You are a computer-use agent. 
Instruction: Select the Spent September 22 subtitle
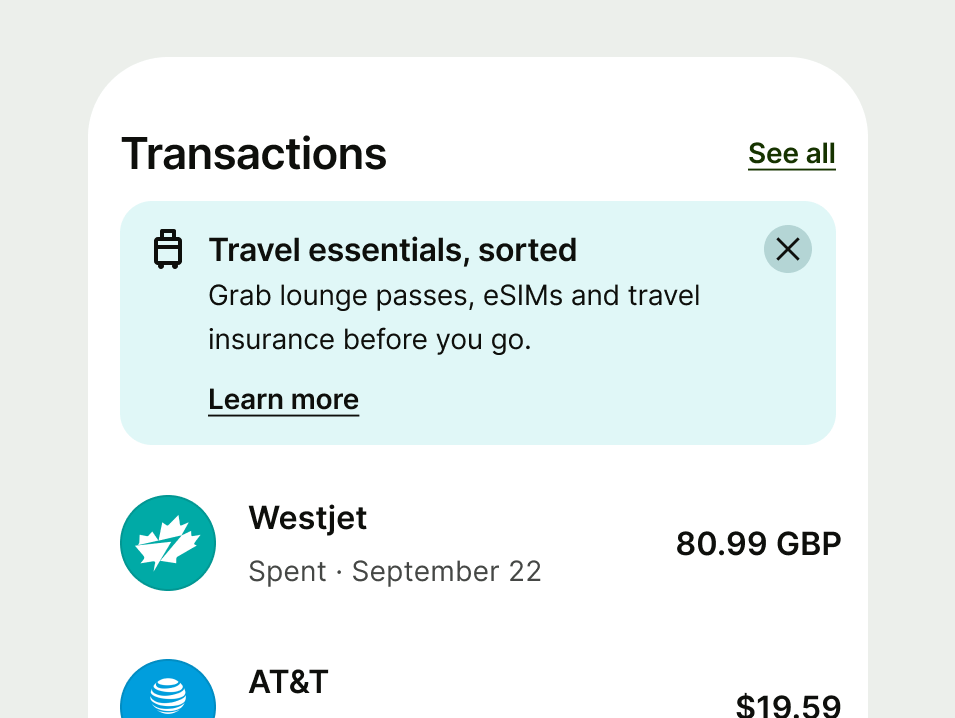point(394,571)
